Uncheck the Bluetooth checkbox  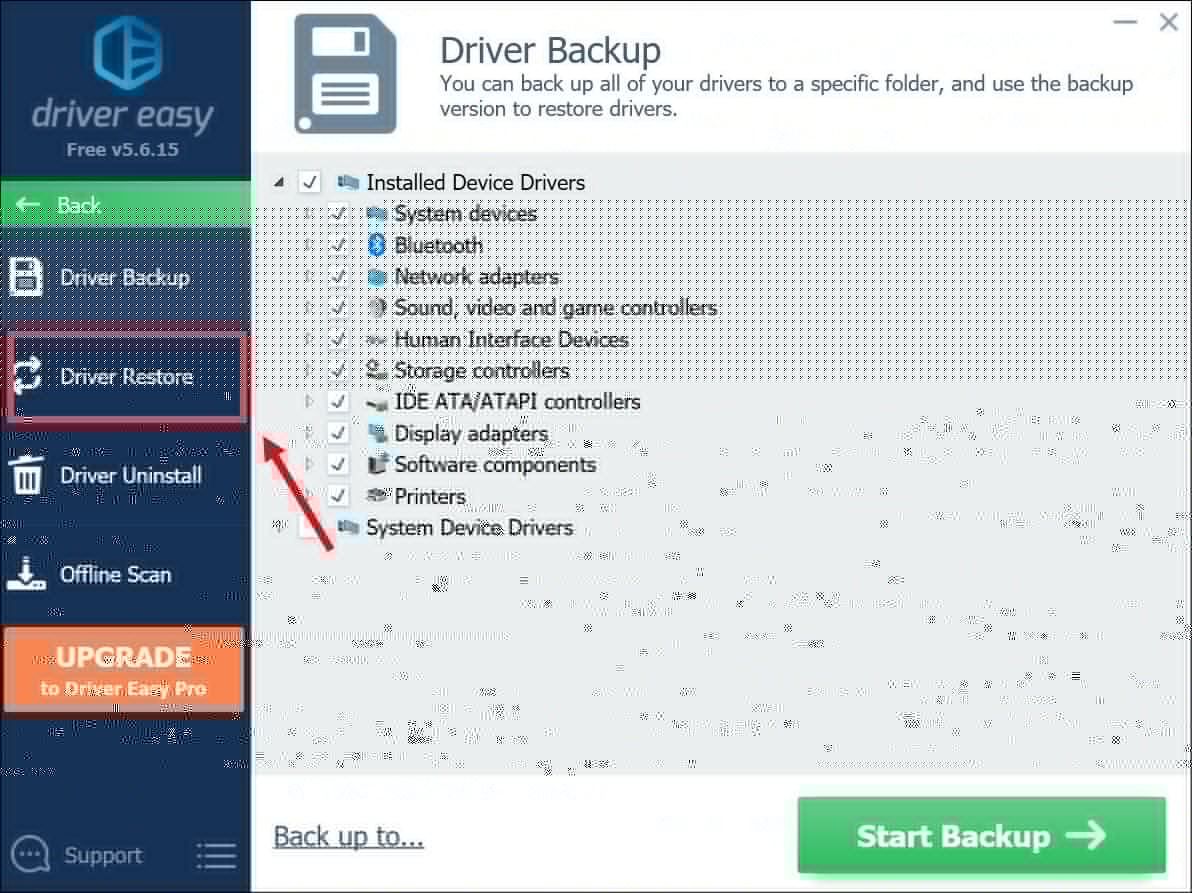click(338, 245)
